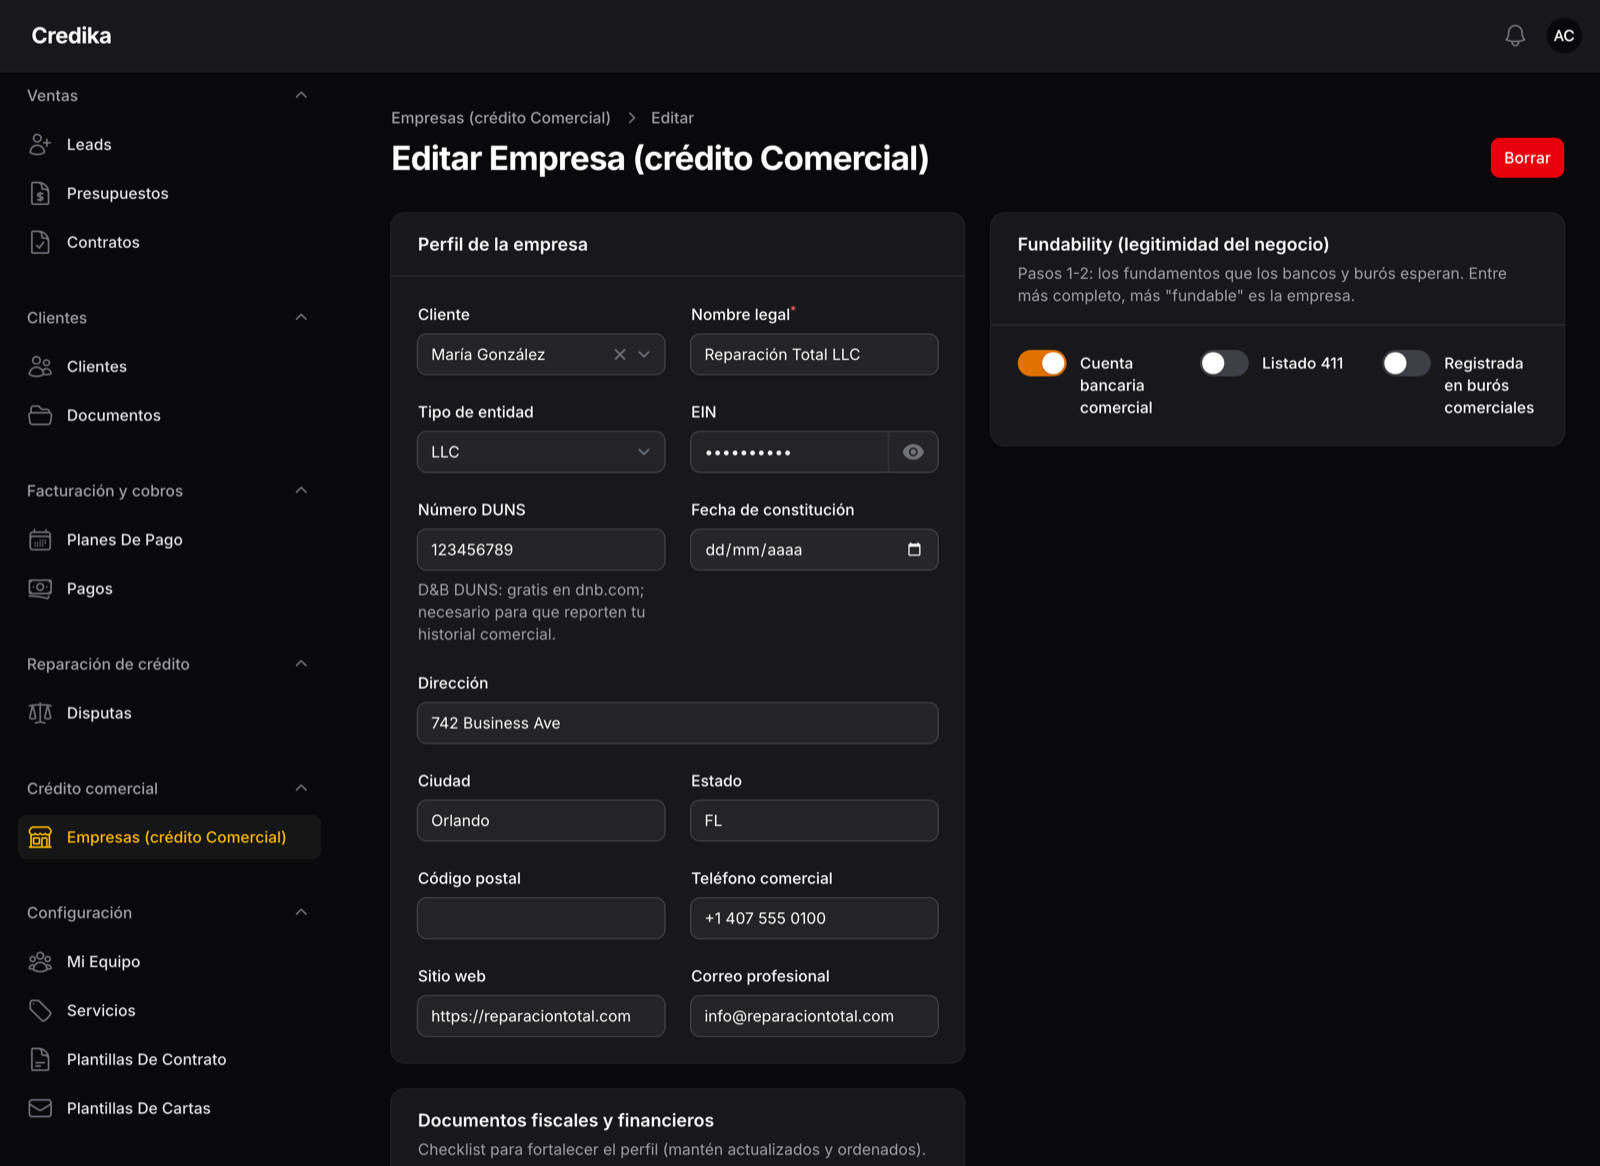This screenshot has width=1600, height=1166.
Task: Open Planes De Pago
Action: tap(170, 540)
